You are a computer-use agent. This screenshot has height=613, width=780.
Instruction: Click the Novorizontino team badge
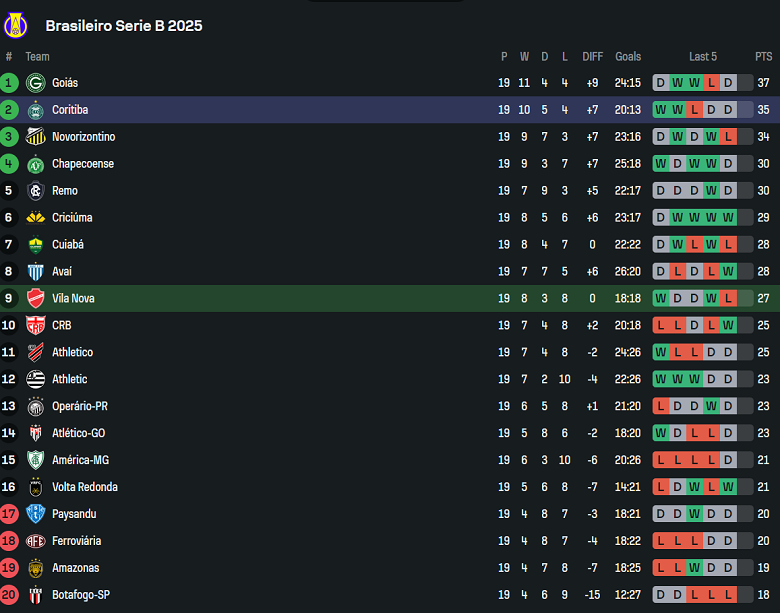[x=36, y=137]
